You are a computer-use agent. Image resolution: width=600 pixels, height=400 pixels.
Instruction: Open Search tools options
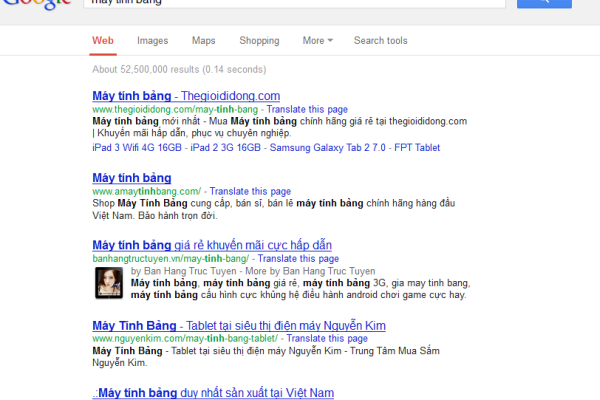point(380,41)
